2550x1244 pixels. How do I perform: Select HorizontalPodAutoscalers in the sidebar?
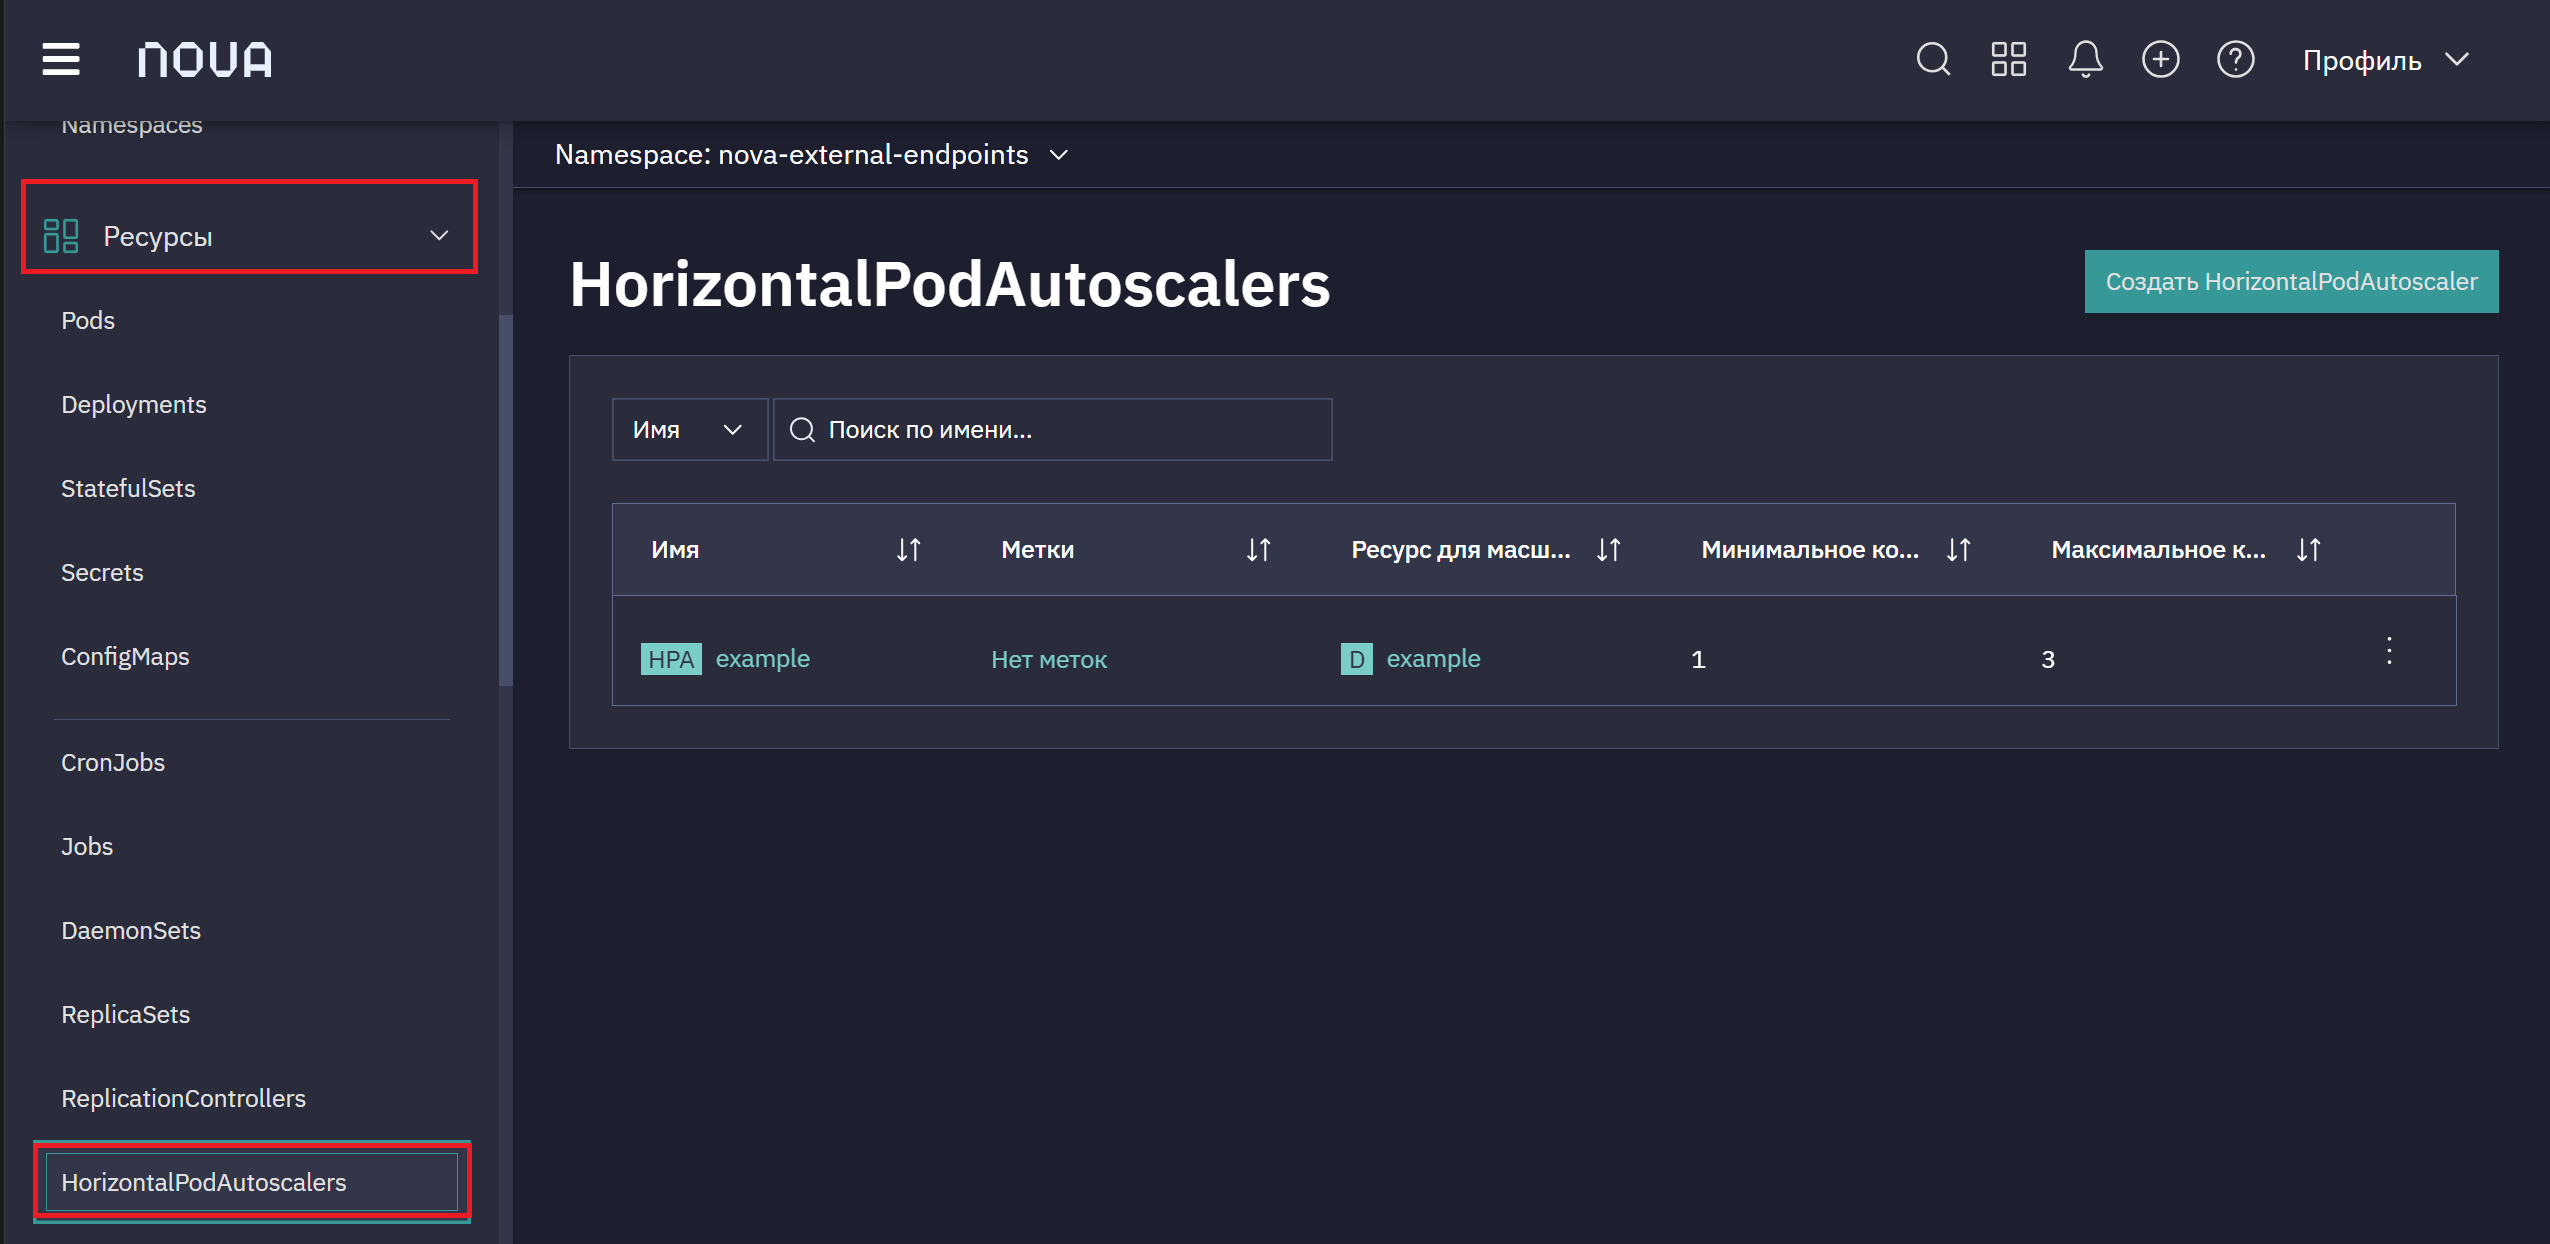click(252, 1182)
